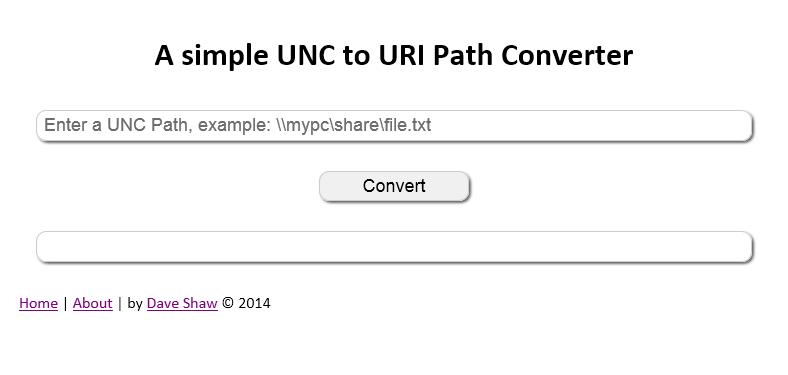
Task: Focus the UNC Path input field
Action: 394,126
